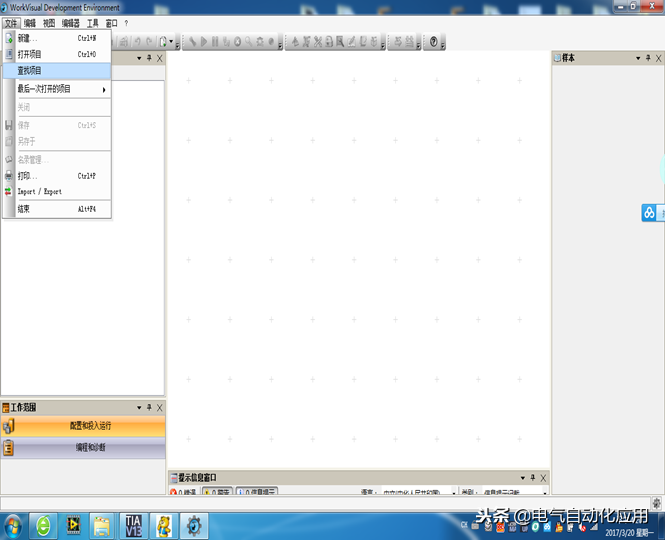Viewport: 665px width, 540px height.
Task: Open the 编辑器 menu in menu bar
Action: tap(71, 22)
